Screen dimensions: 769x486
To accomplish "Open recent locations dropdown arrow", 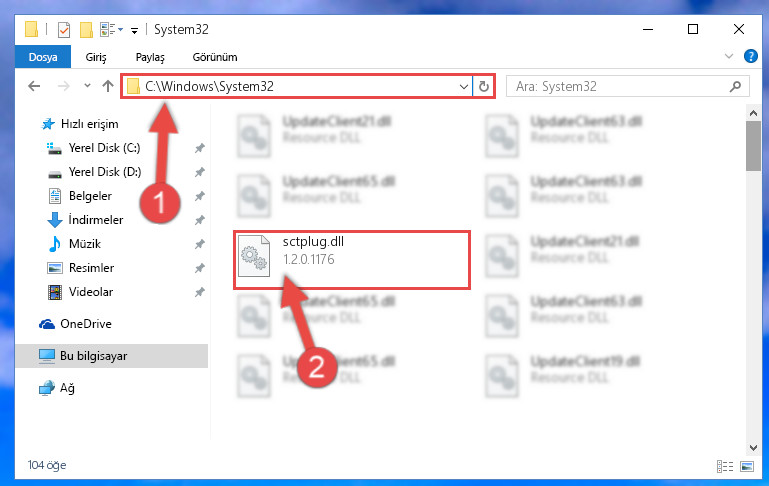I will coord(87,86).
